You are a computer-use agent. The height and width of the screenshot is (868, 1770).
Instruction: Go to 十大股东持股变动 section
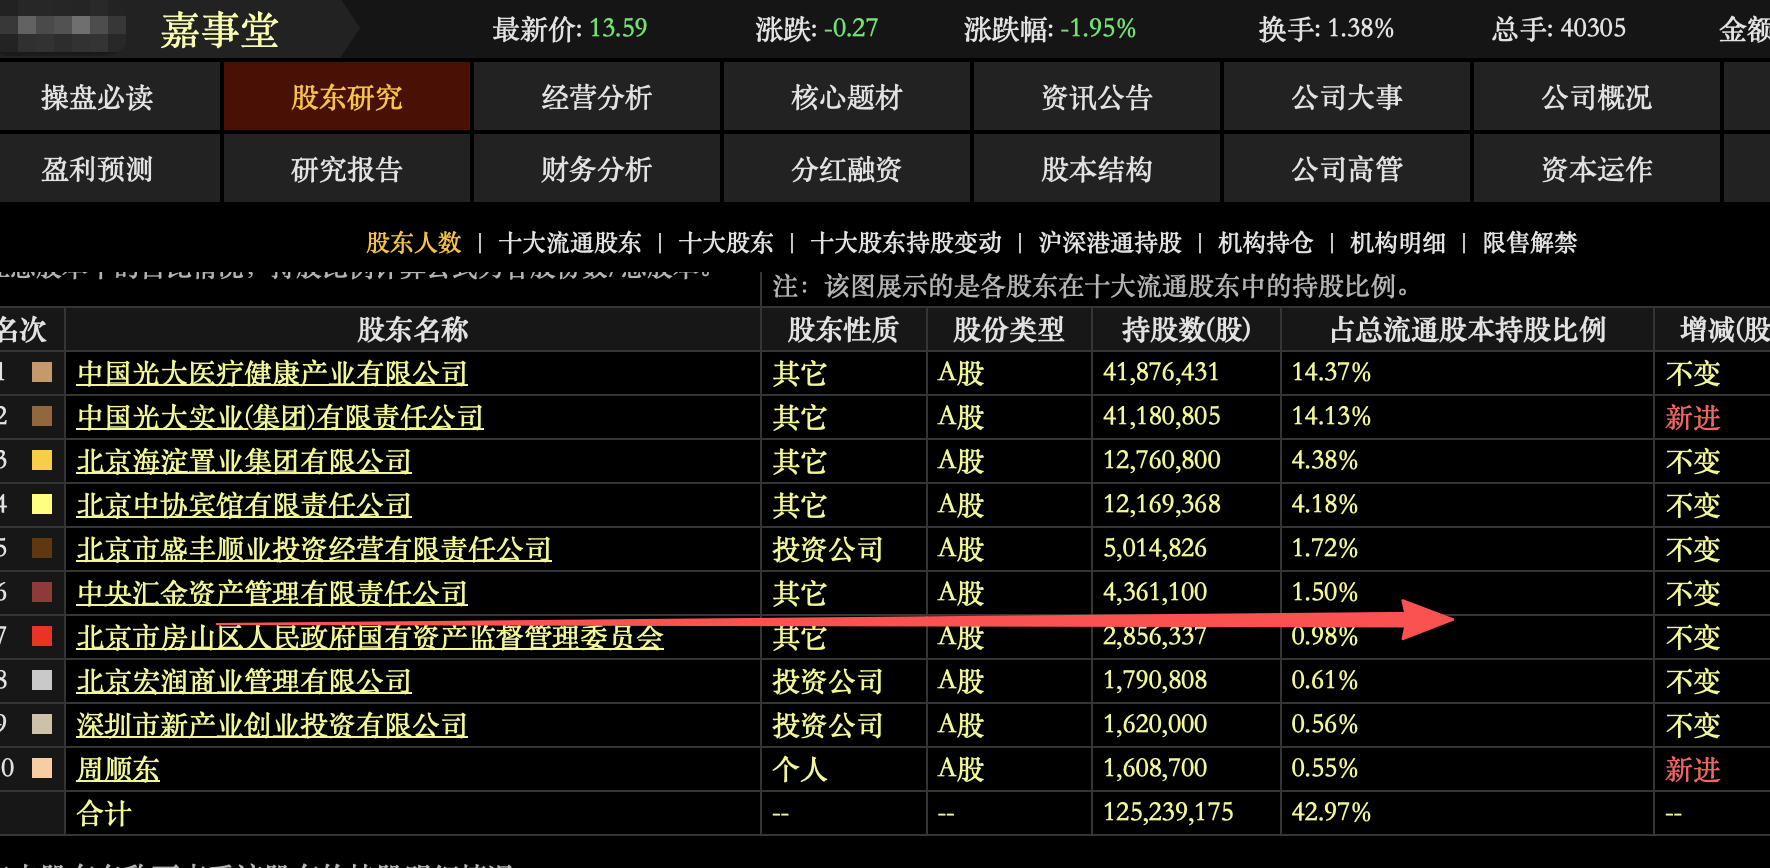[x=906, y=243]
